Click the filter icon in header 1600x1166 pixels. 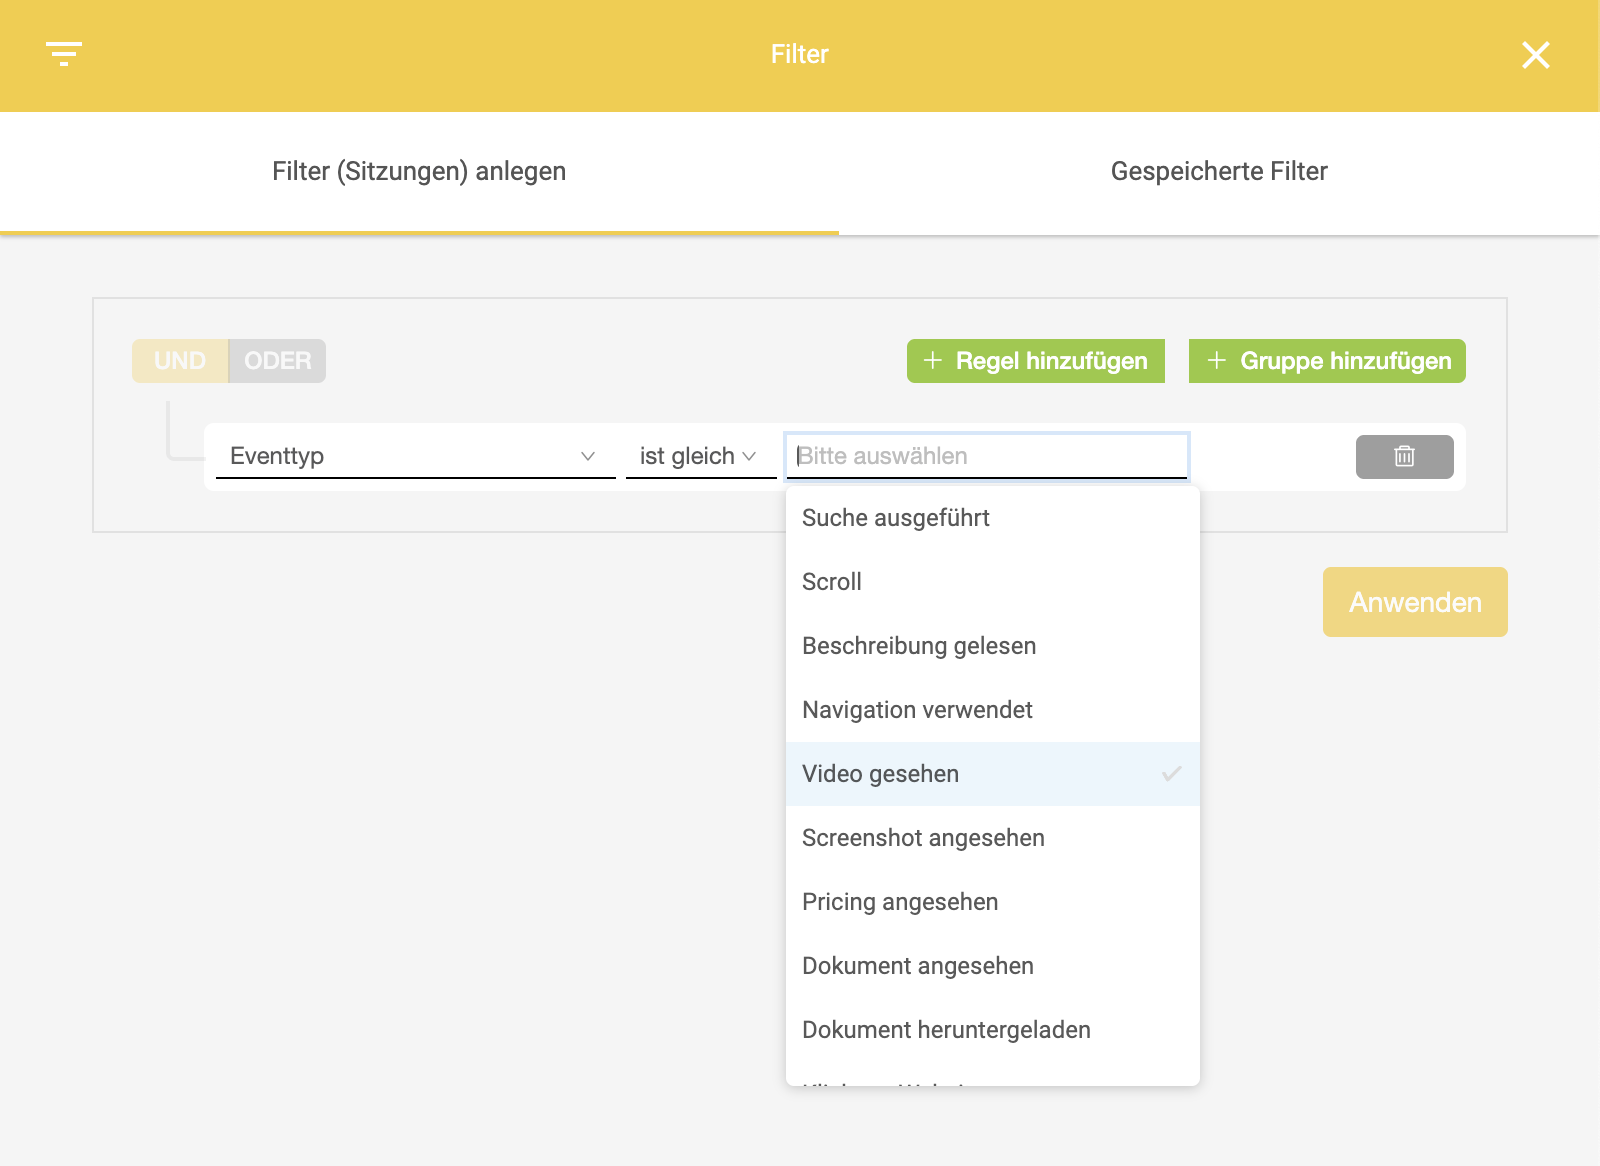(x=64, y=54)
